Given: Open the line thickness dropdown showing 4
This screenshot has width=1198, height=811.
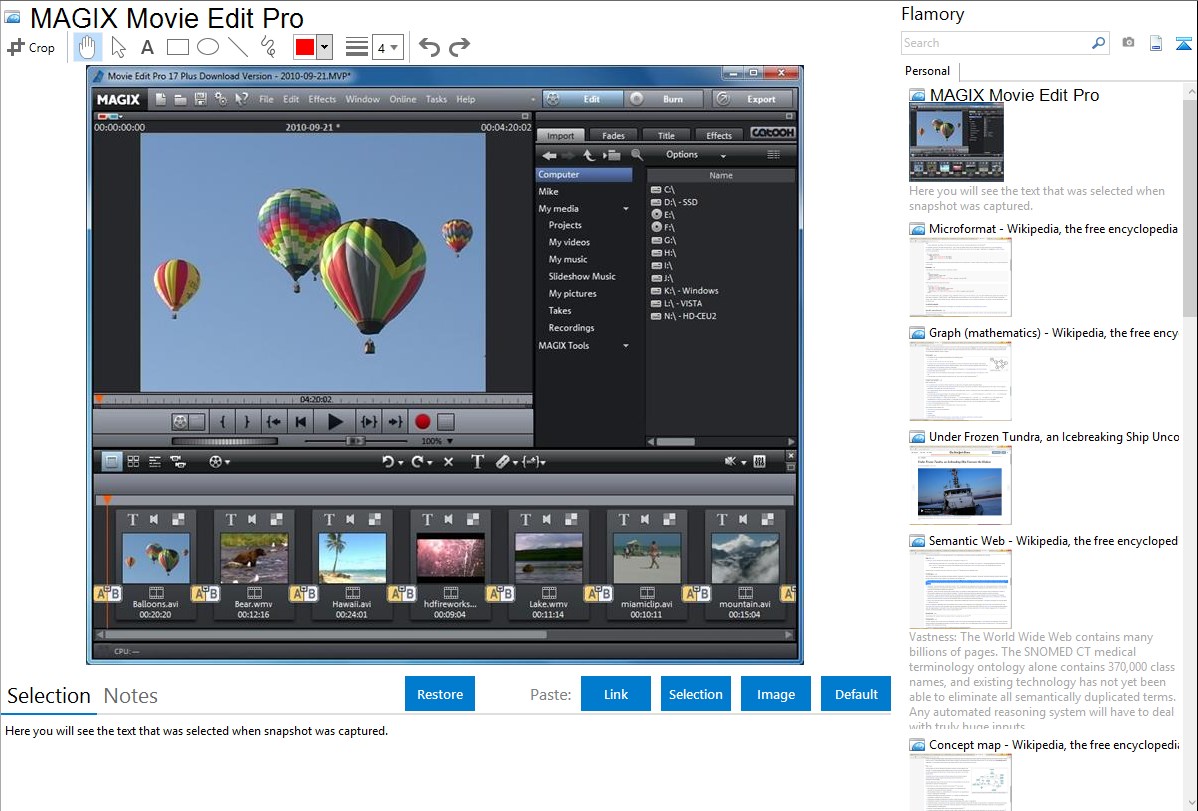Looking at the screenshot, I should pos(387,47).
